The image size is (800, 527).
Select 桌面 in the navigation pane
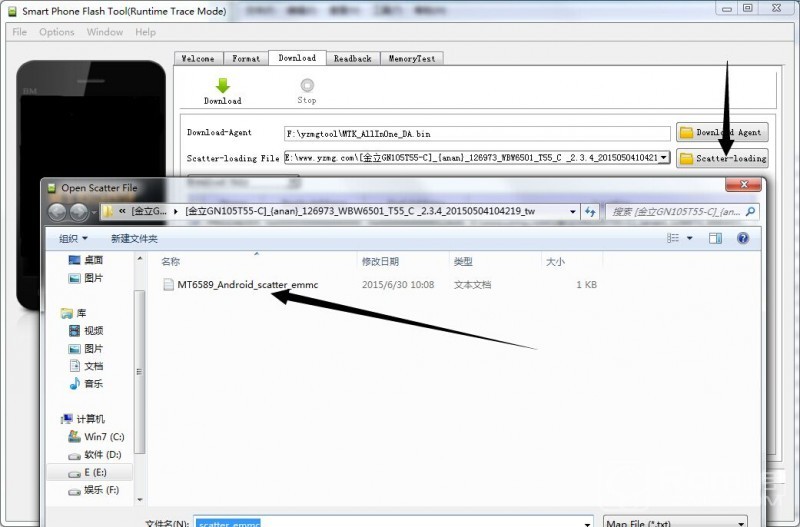(86, 260)
